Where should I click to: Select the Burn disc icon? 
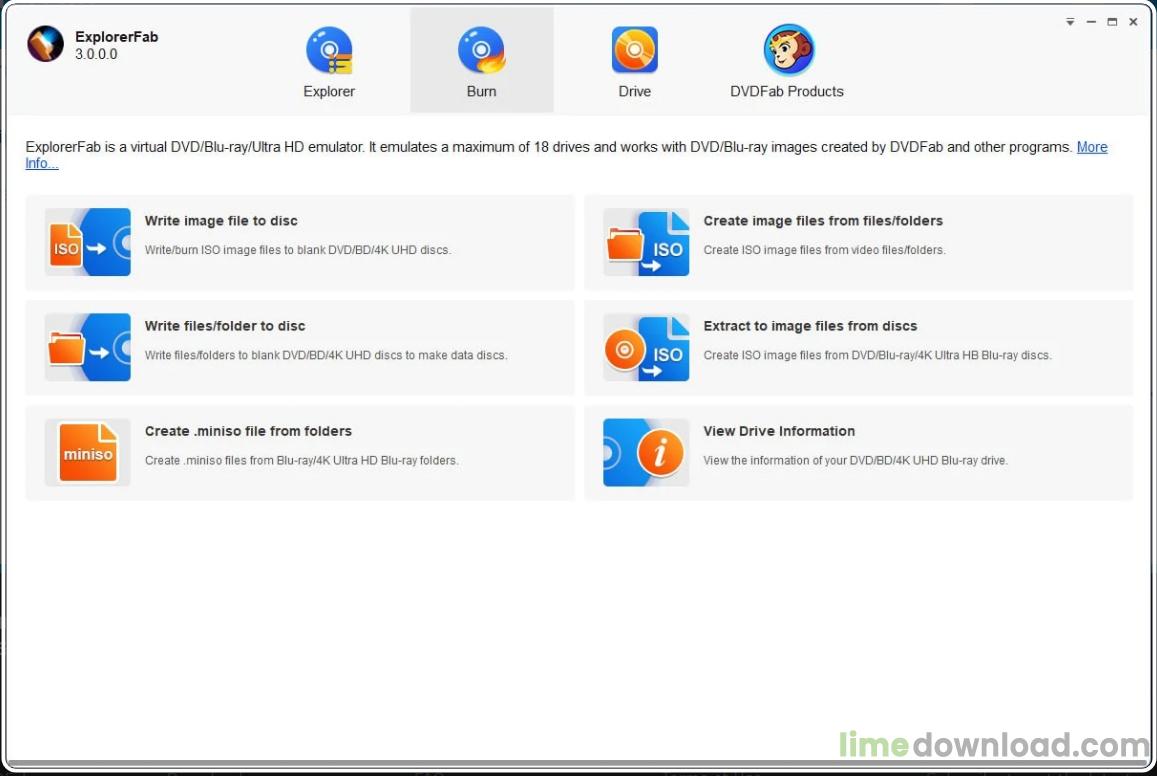coord(481,50)
